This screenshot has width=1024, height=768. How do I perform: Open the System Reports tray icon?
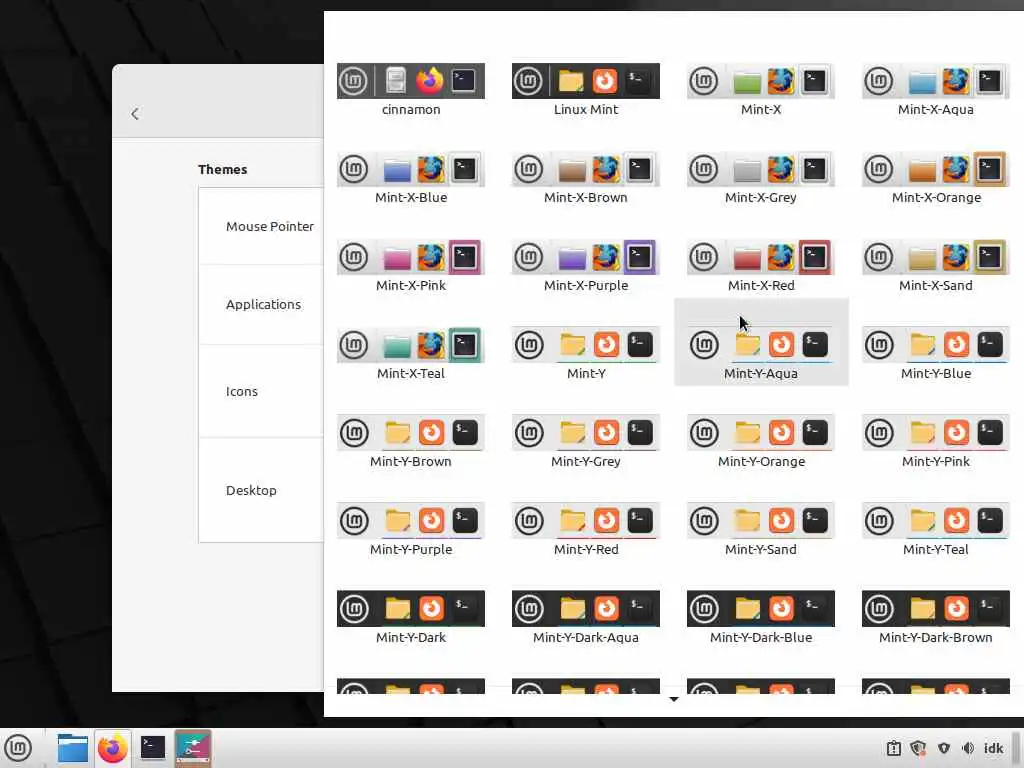[893, 748]
